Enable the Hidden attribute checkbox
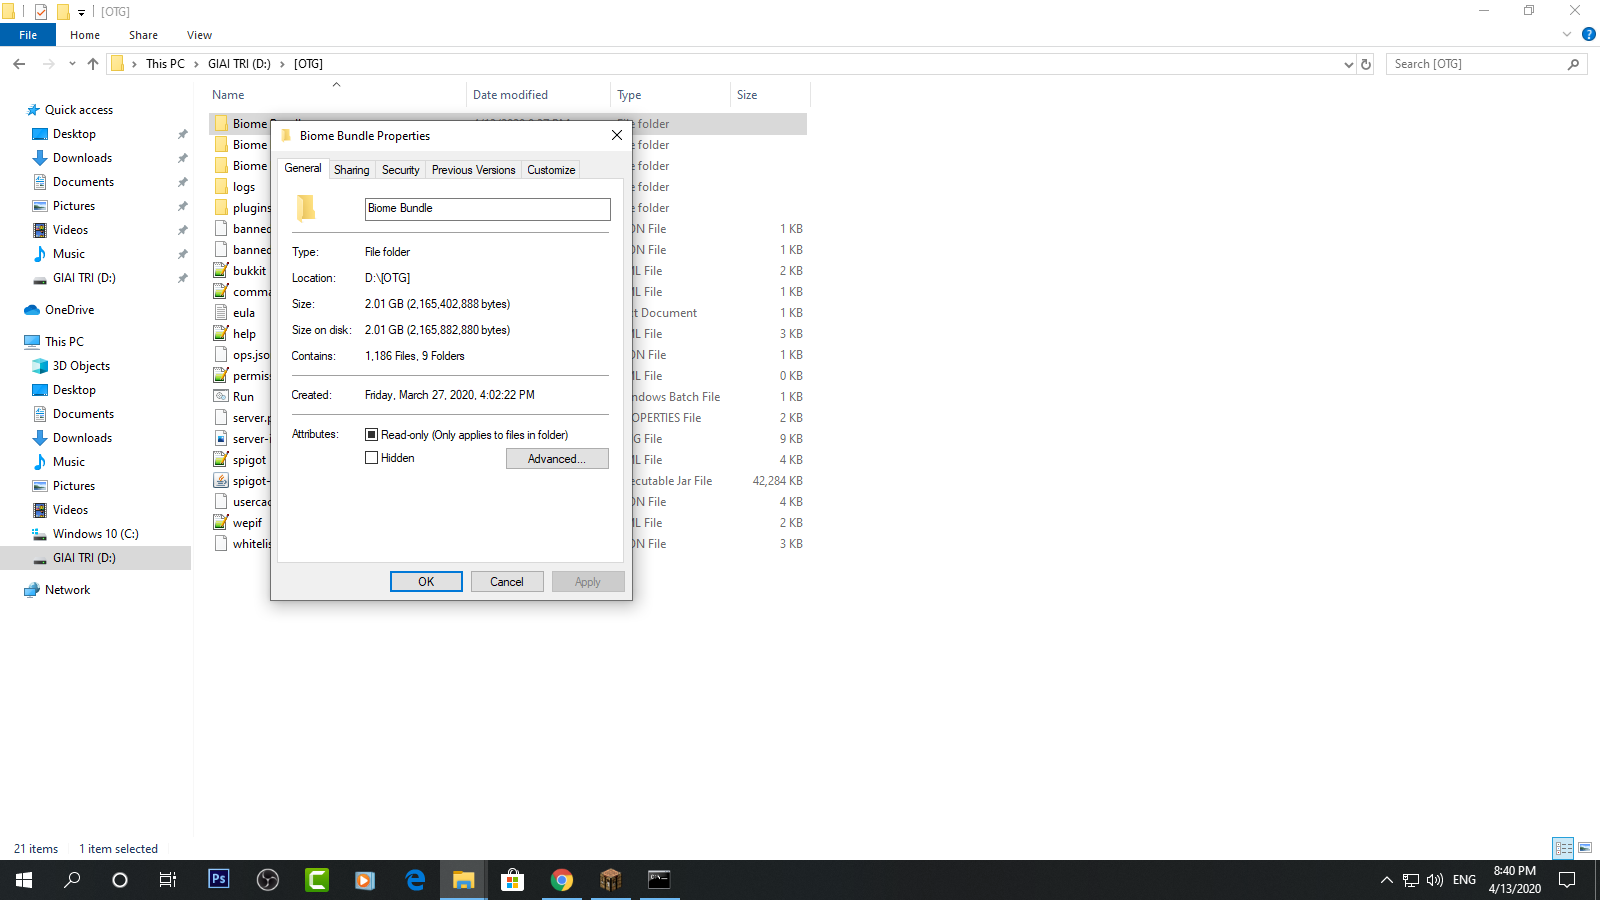The height and width of the screenshot is (900, 1600). click(x=371, y=458)
